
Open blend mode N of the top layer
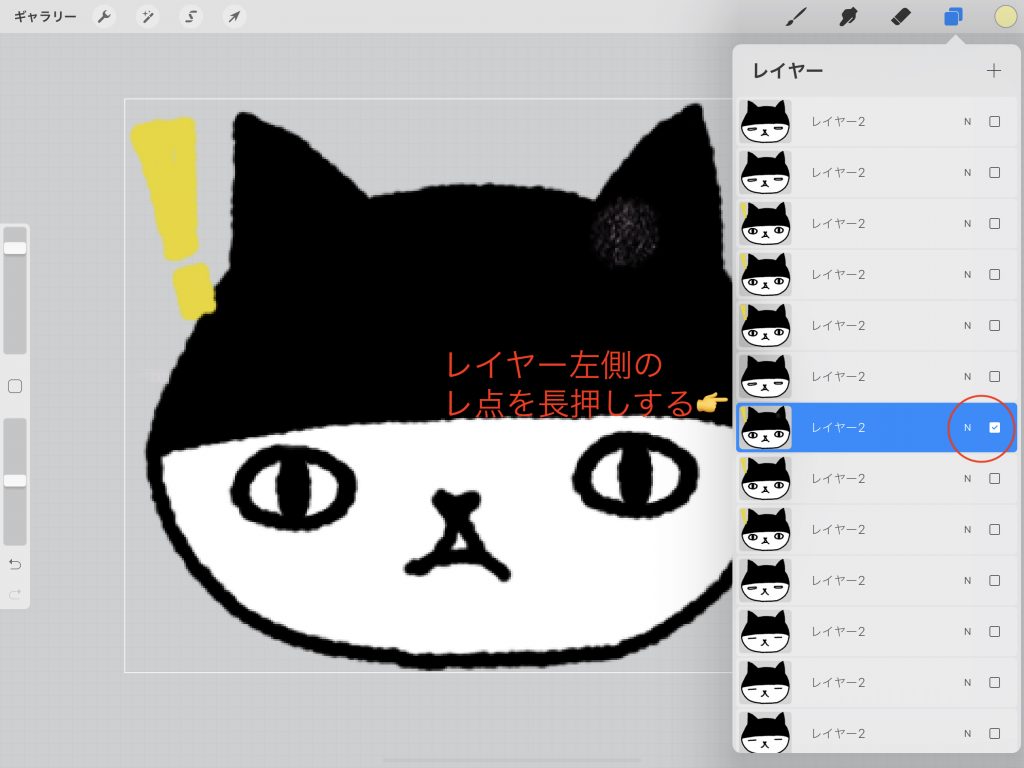tap(967, 121)
